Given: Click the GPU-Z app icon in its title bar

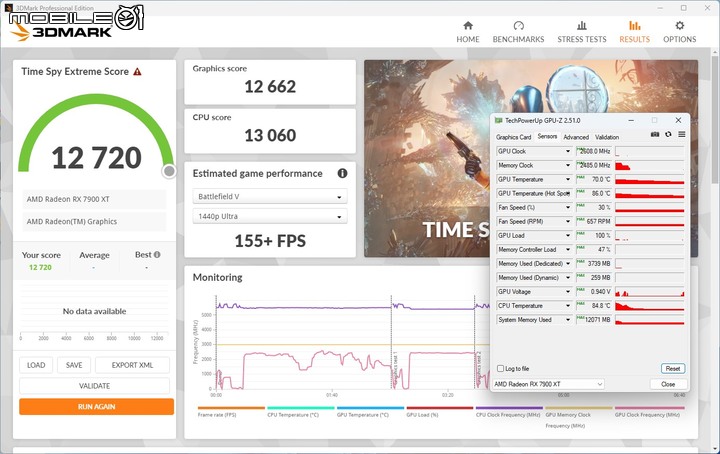Looking at the screenshot, I should click(498, 120).
